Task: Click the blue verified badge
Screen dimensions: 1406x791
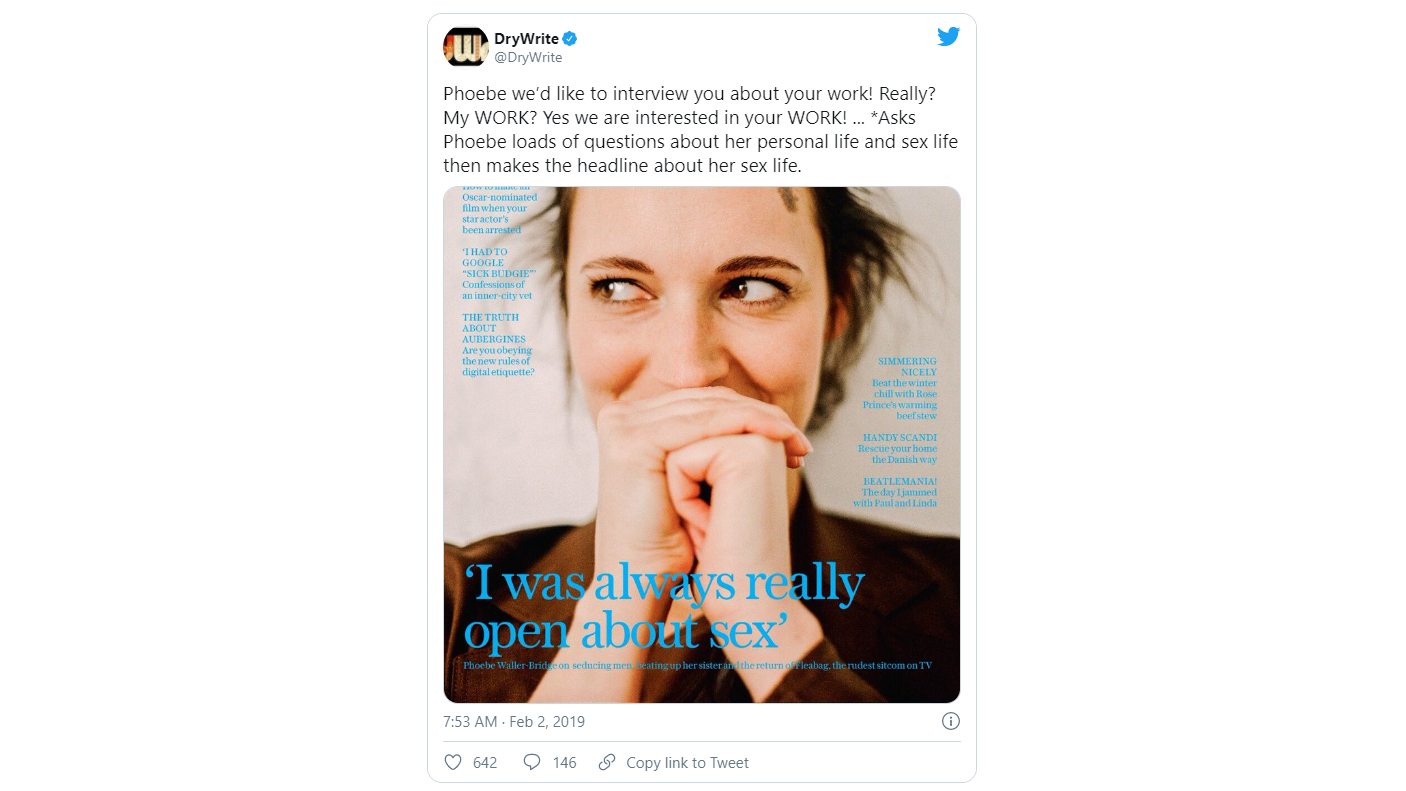Action: tap(570, 39)
